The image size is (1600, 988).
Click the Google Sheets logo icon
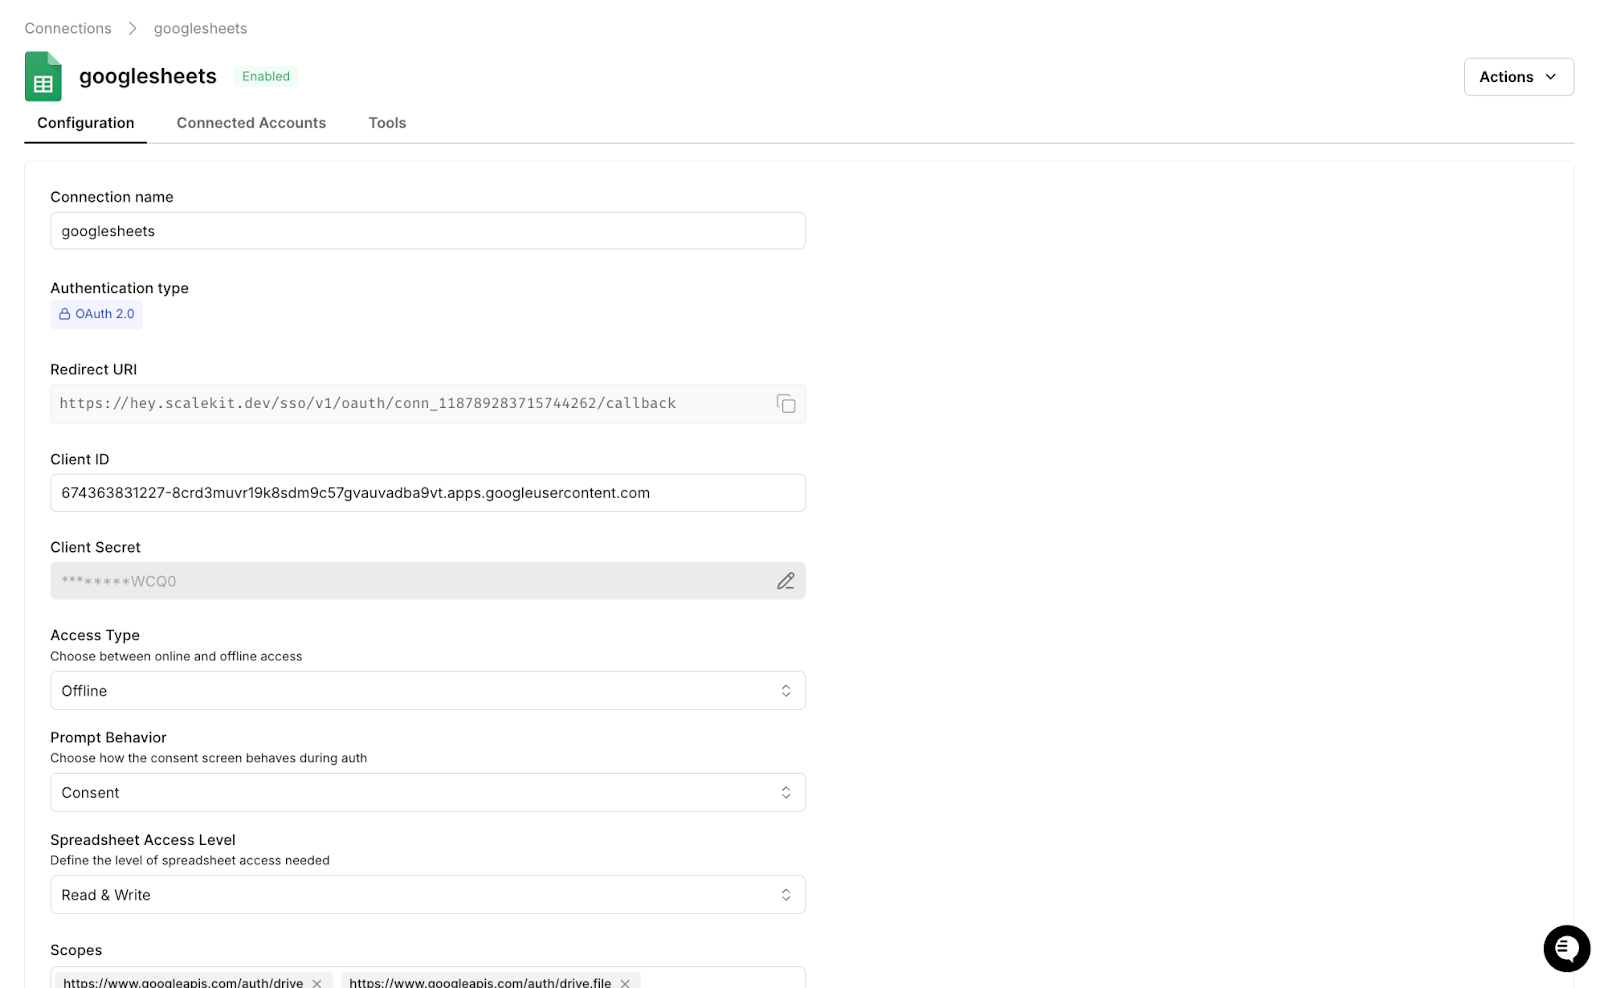pos(43,76)
